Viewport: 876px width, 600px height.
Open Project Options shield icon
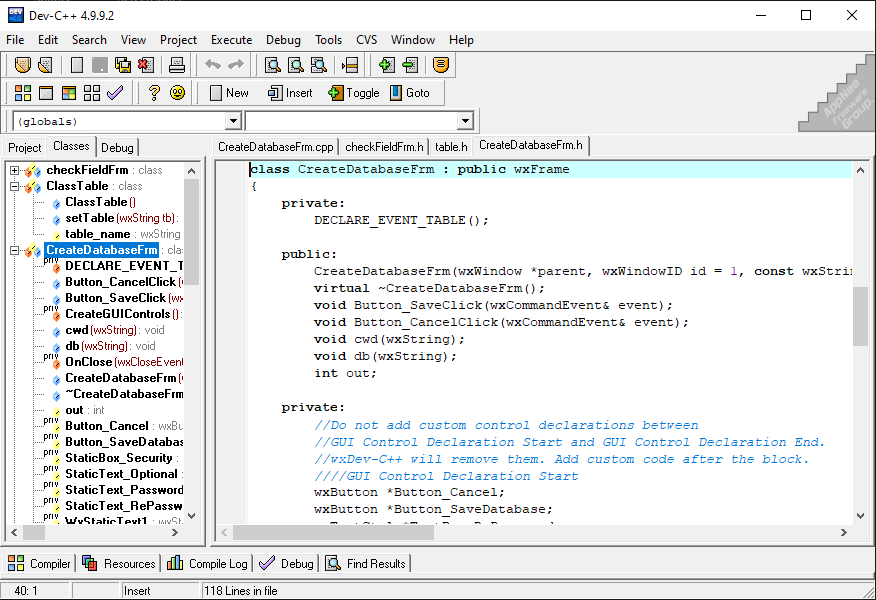441,65
